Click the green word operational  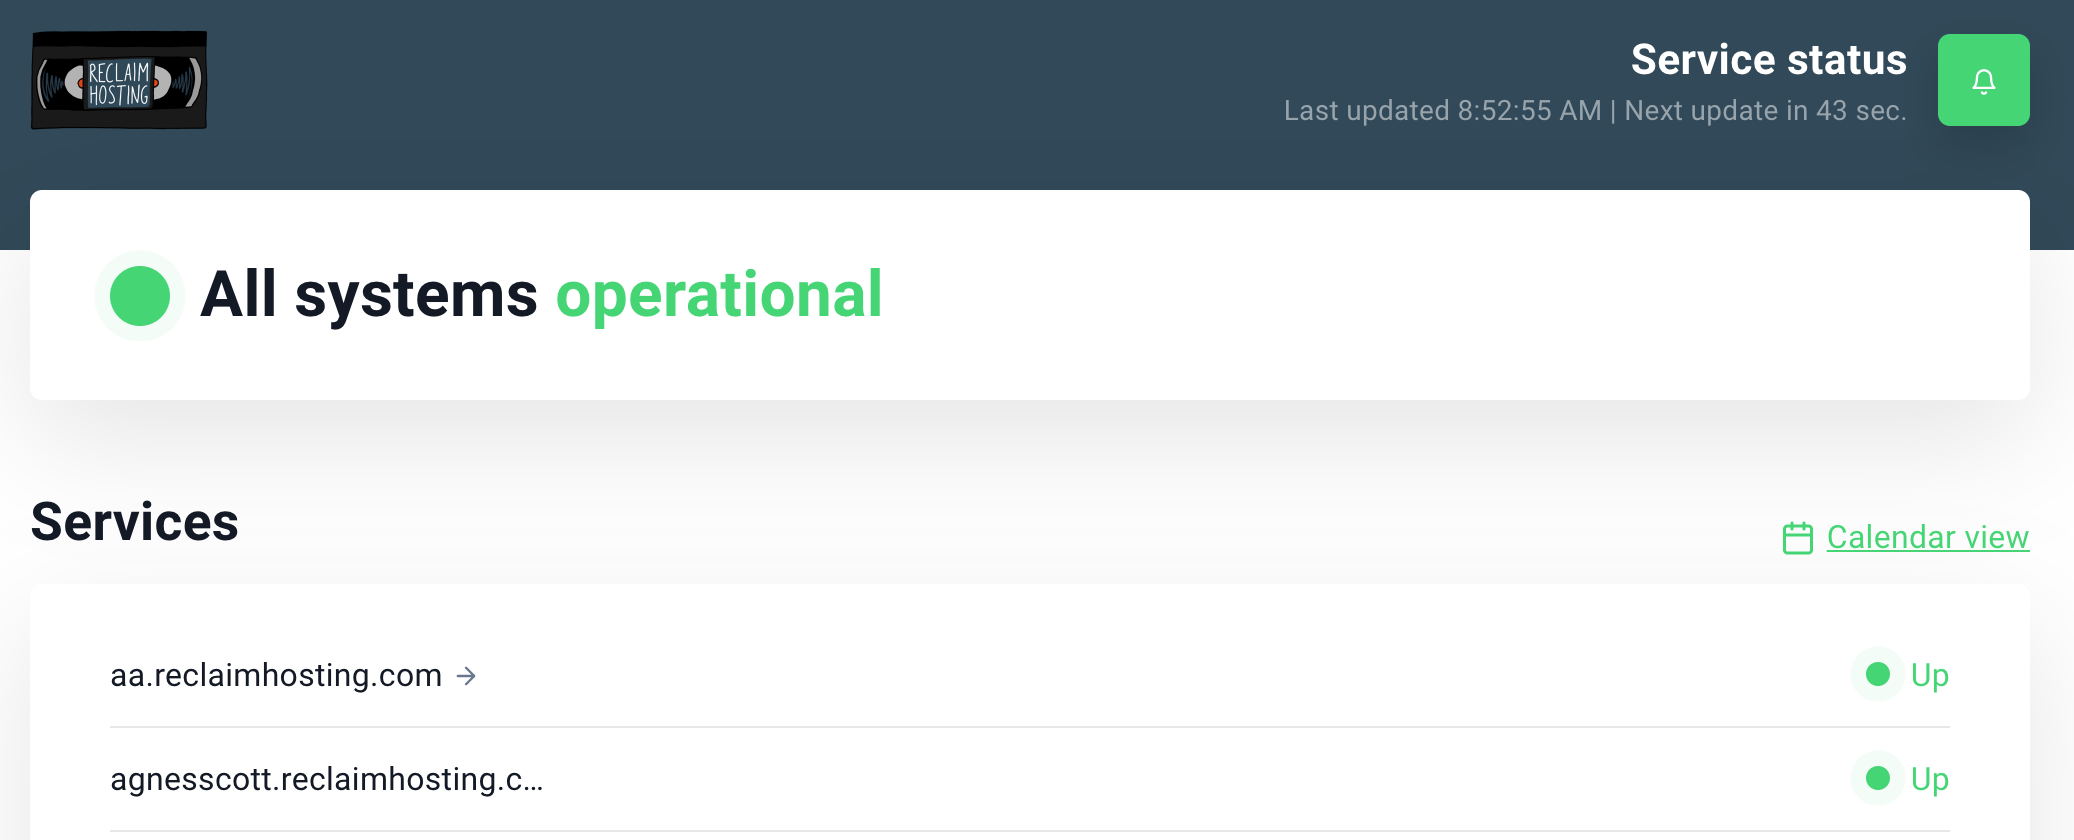point(719,296)
